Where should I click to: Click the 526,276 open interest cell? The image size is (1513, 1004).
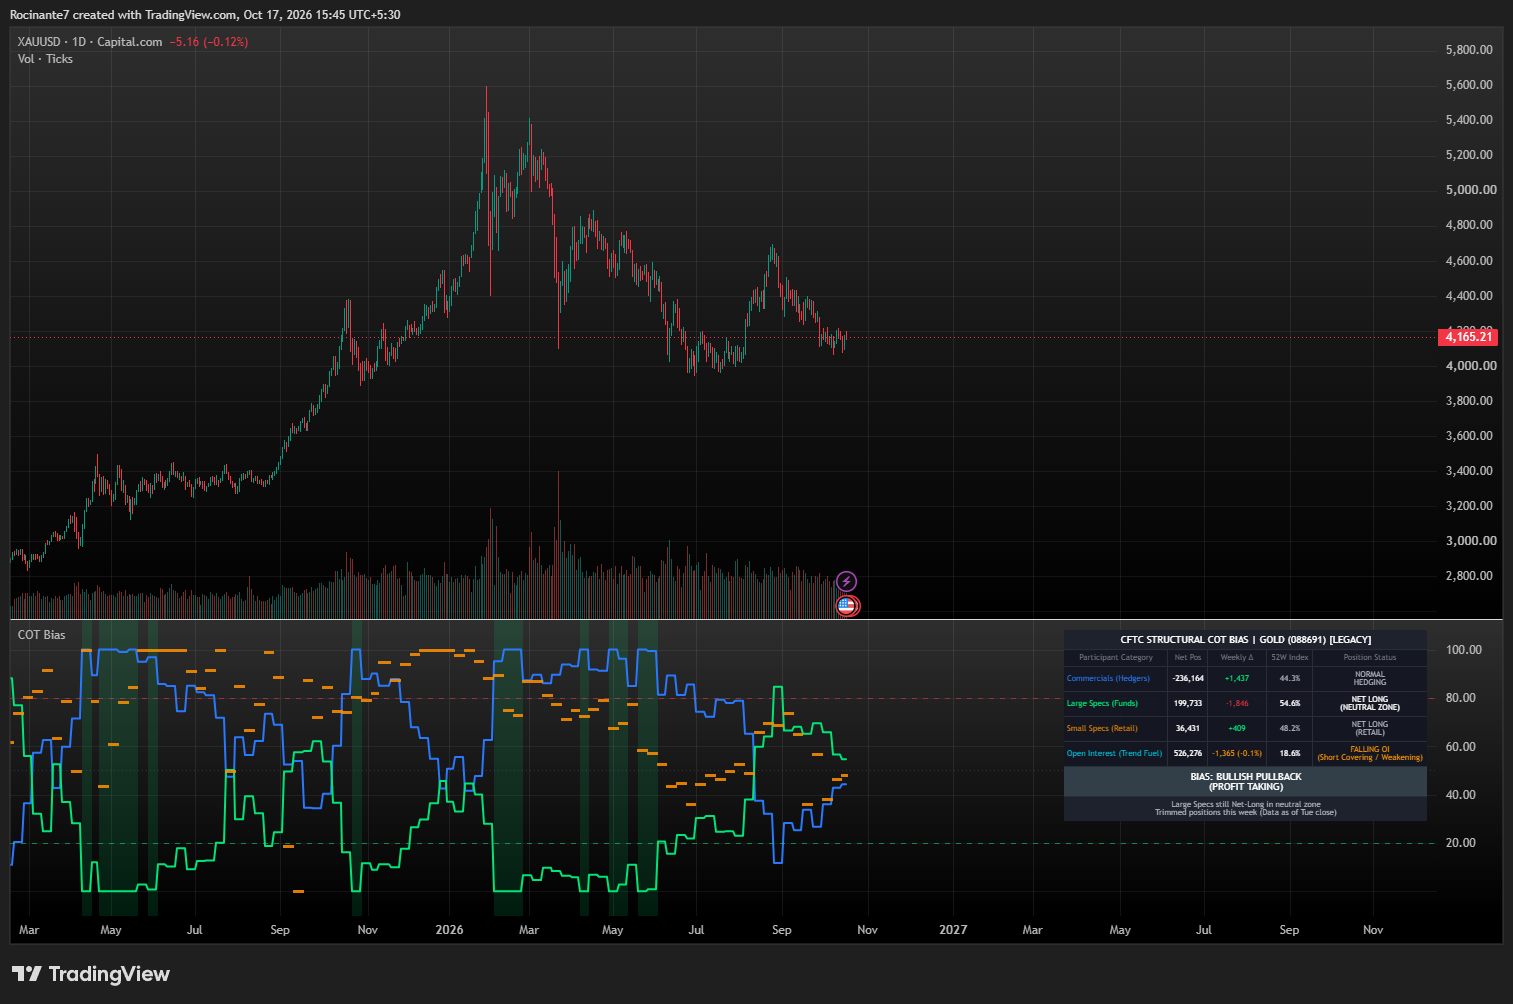click(1188, 754)
